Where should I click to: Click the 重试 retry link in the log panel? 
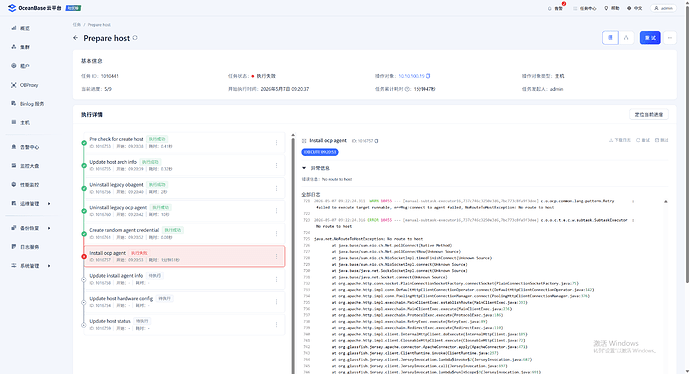tap(643, 140)
